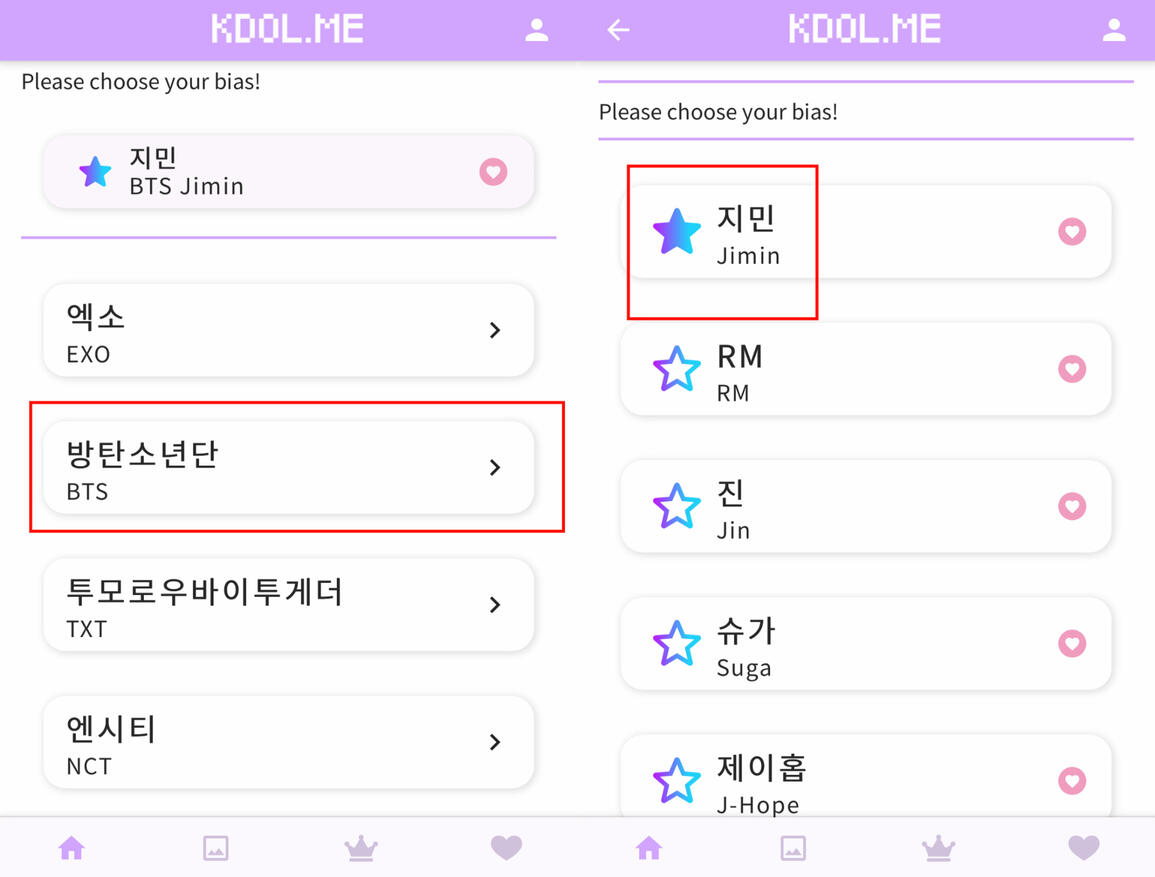
Task: Select the 진 Jin member card
Action: [x=865, y=506]
